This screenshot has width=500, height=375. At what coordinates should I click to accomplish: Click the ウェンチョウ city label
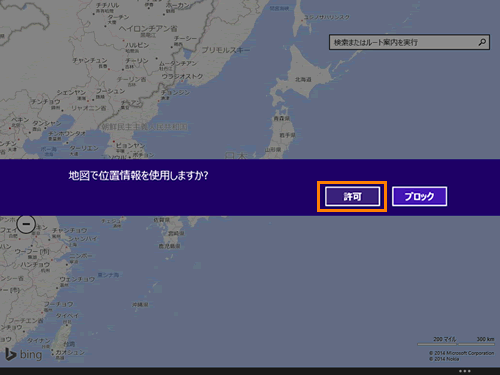[77, 279]
